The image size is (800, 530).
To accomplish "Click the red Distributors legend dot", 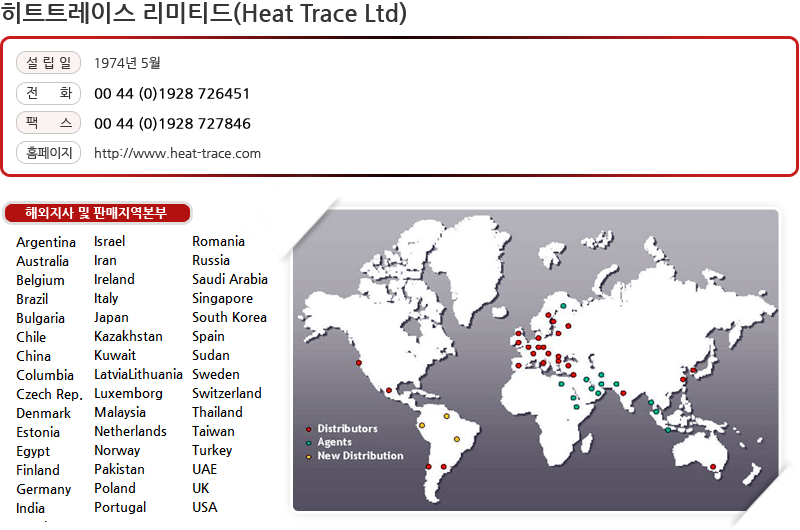I will (309, 429).
